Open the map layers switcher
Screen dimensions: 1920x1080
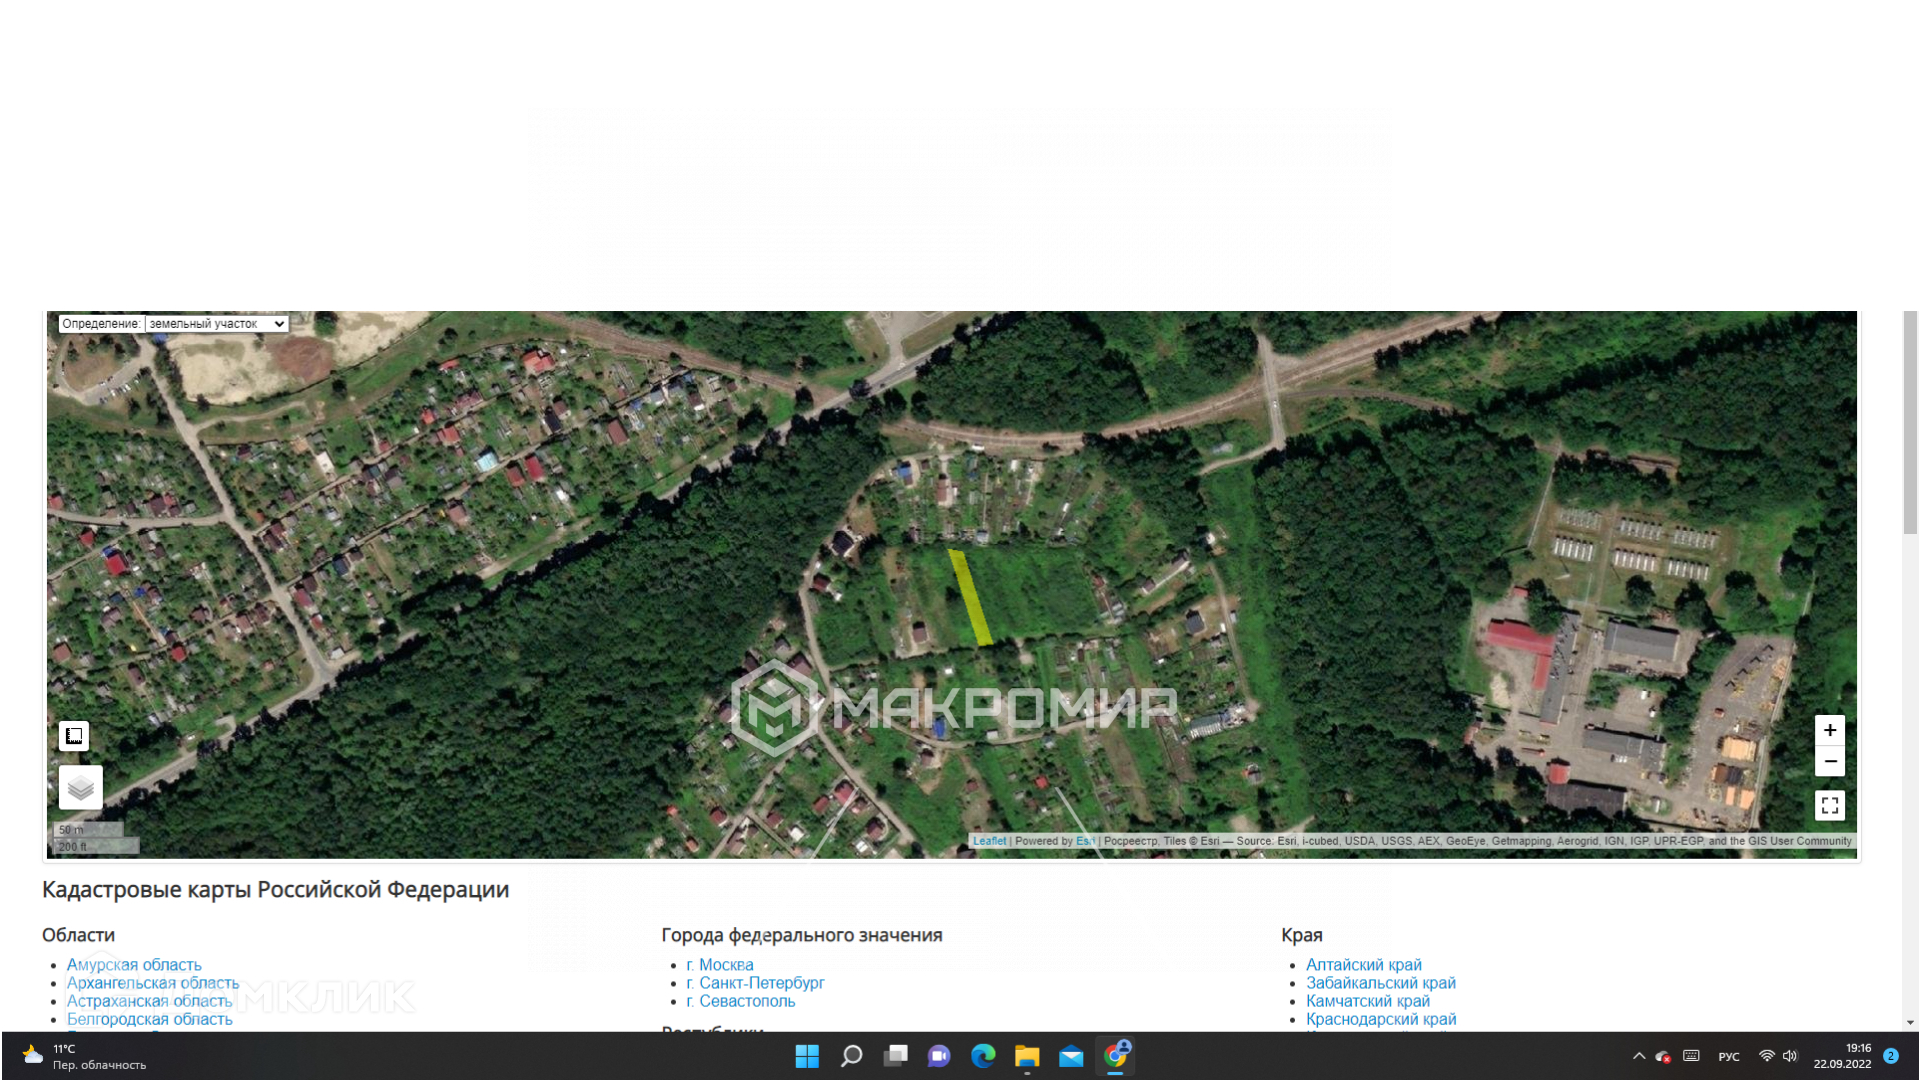[81, 788]
